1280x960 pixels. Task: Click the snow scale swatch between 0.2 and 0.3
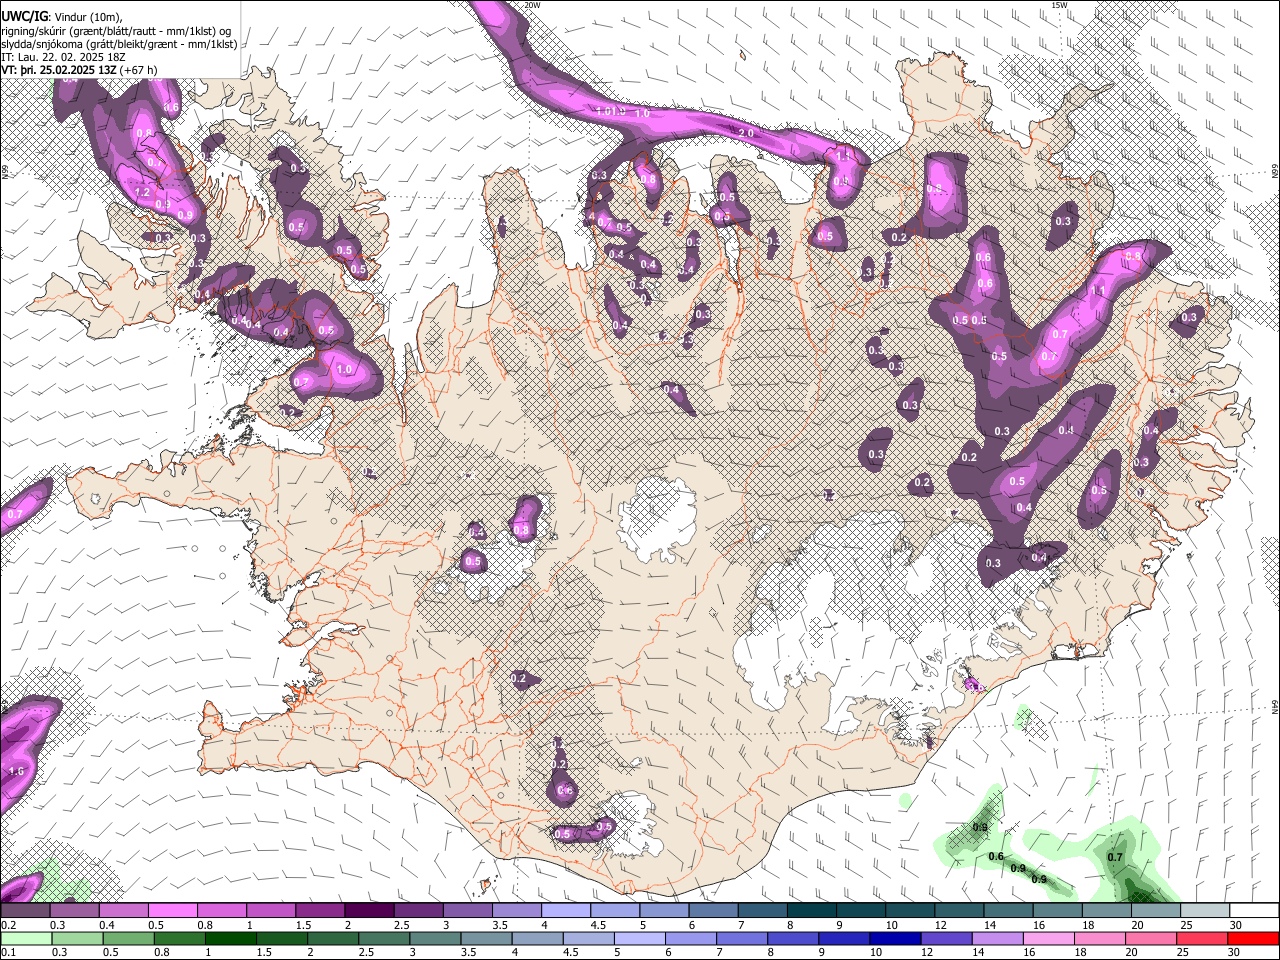coord(25,910)
